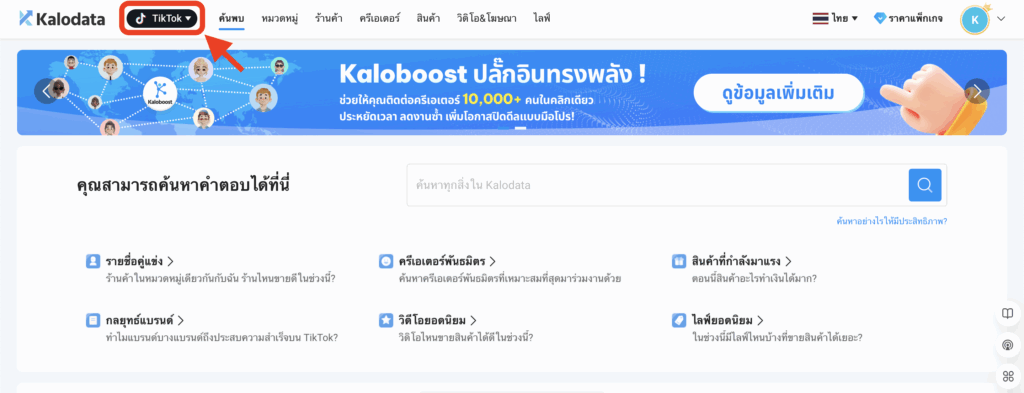Open the headset support floating icon
1024x393 pixels.
pyautogui.click(x=1008, y=344)
